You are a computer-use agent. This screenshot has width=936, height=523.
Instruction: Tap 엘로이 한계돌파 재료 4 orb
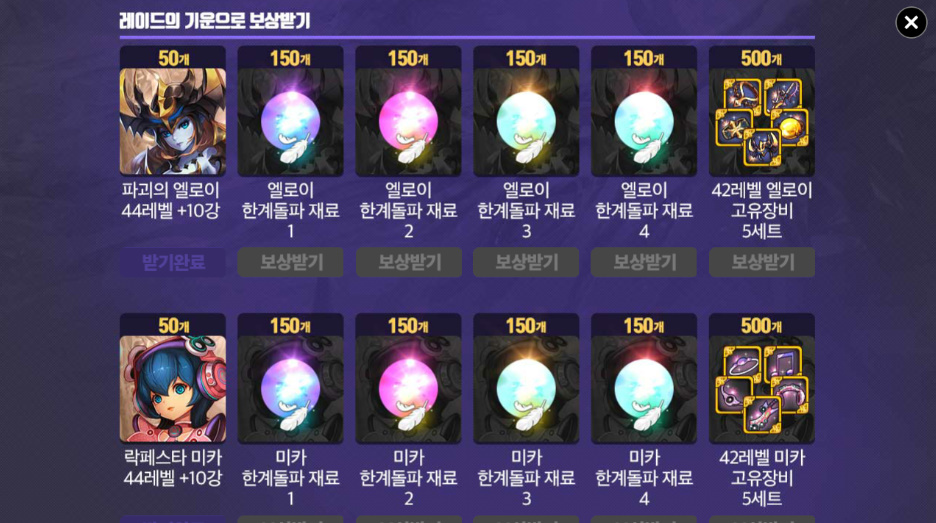click(x=644, y=122)
